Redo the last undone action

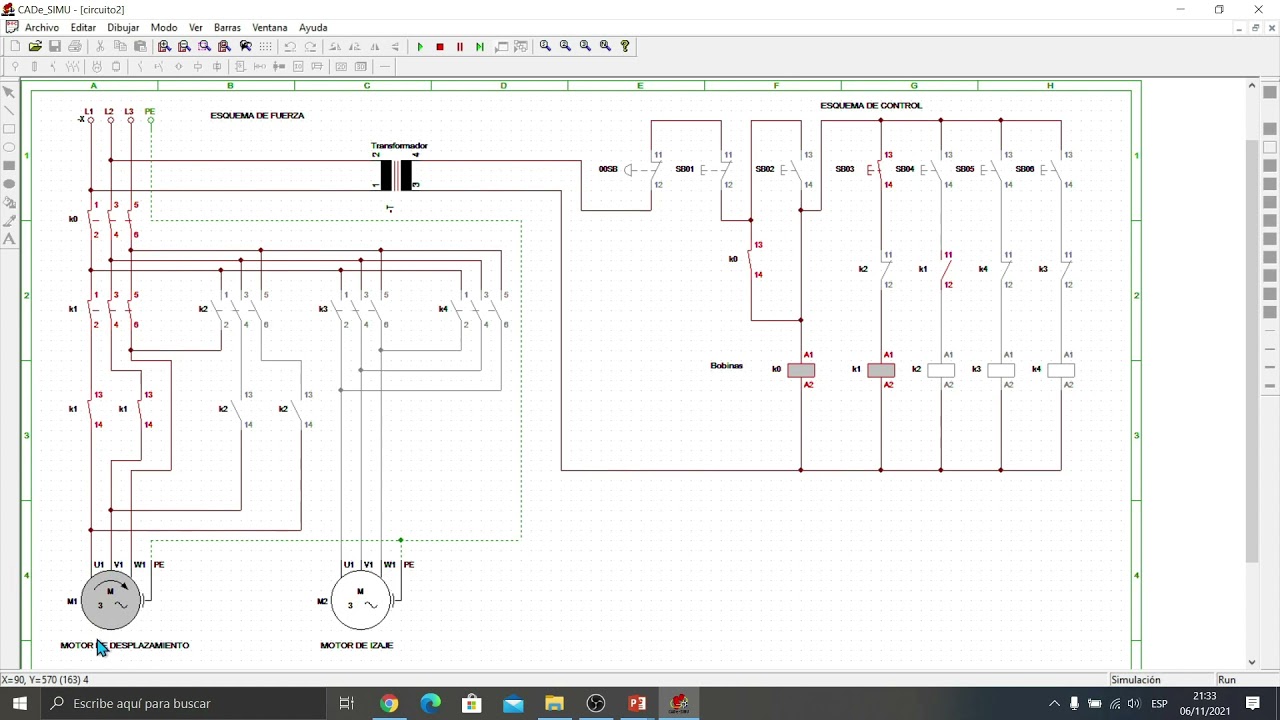click(310, 46)
